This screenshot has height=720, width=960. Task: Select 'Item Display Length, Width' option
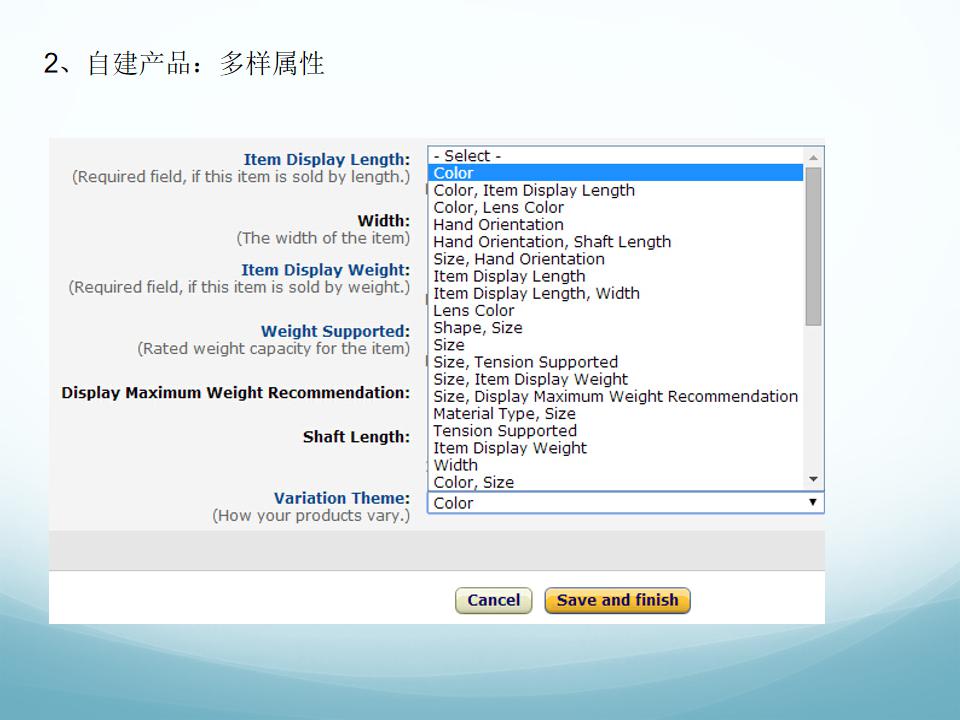pyautogui.click(x=615, y=293)
